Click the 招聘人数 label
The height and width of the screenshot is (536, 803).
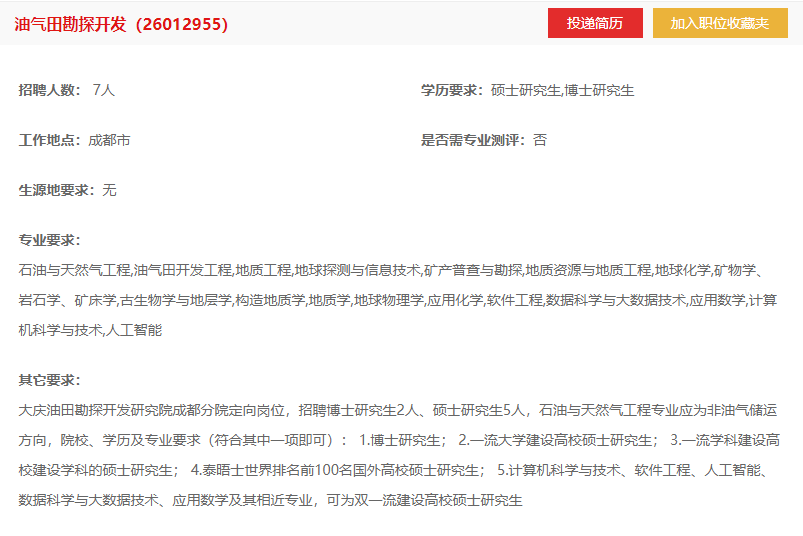pyautogui.click(x=49, y=90)
